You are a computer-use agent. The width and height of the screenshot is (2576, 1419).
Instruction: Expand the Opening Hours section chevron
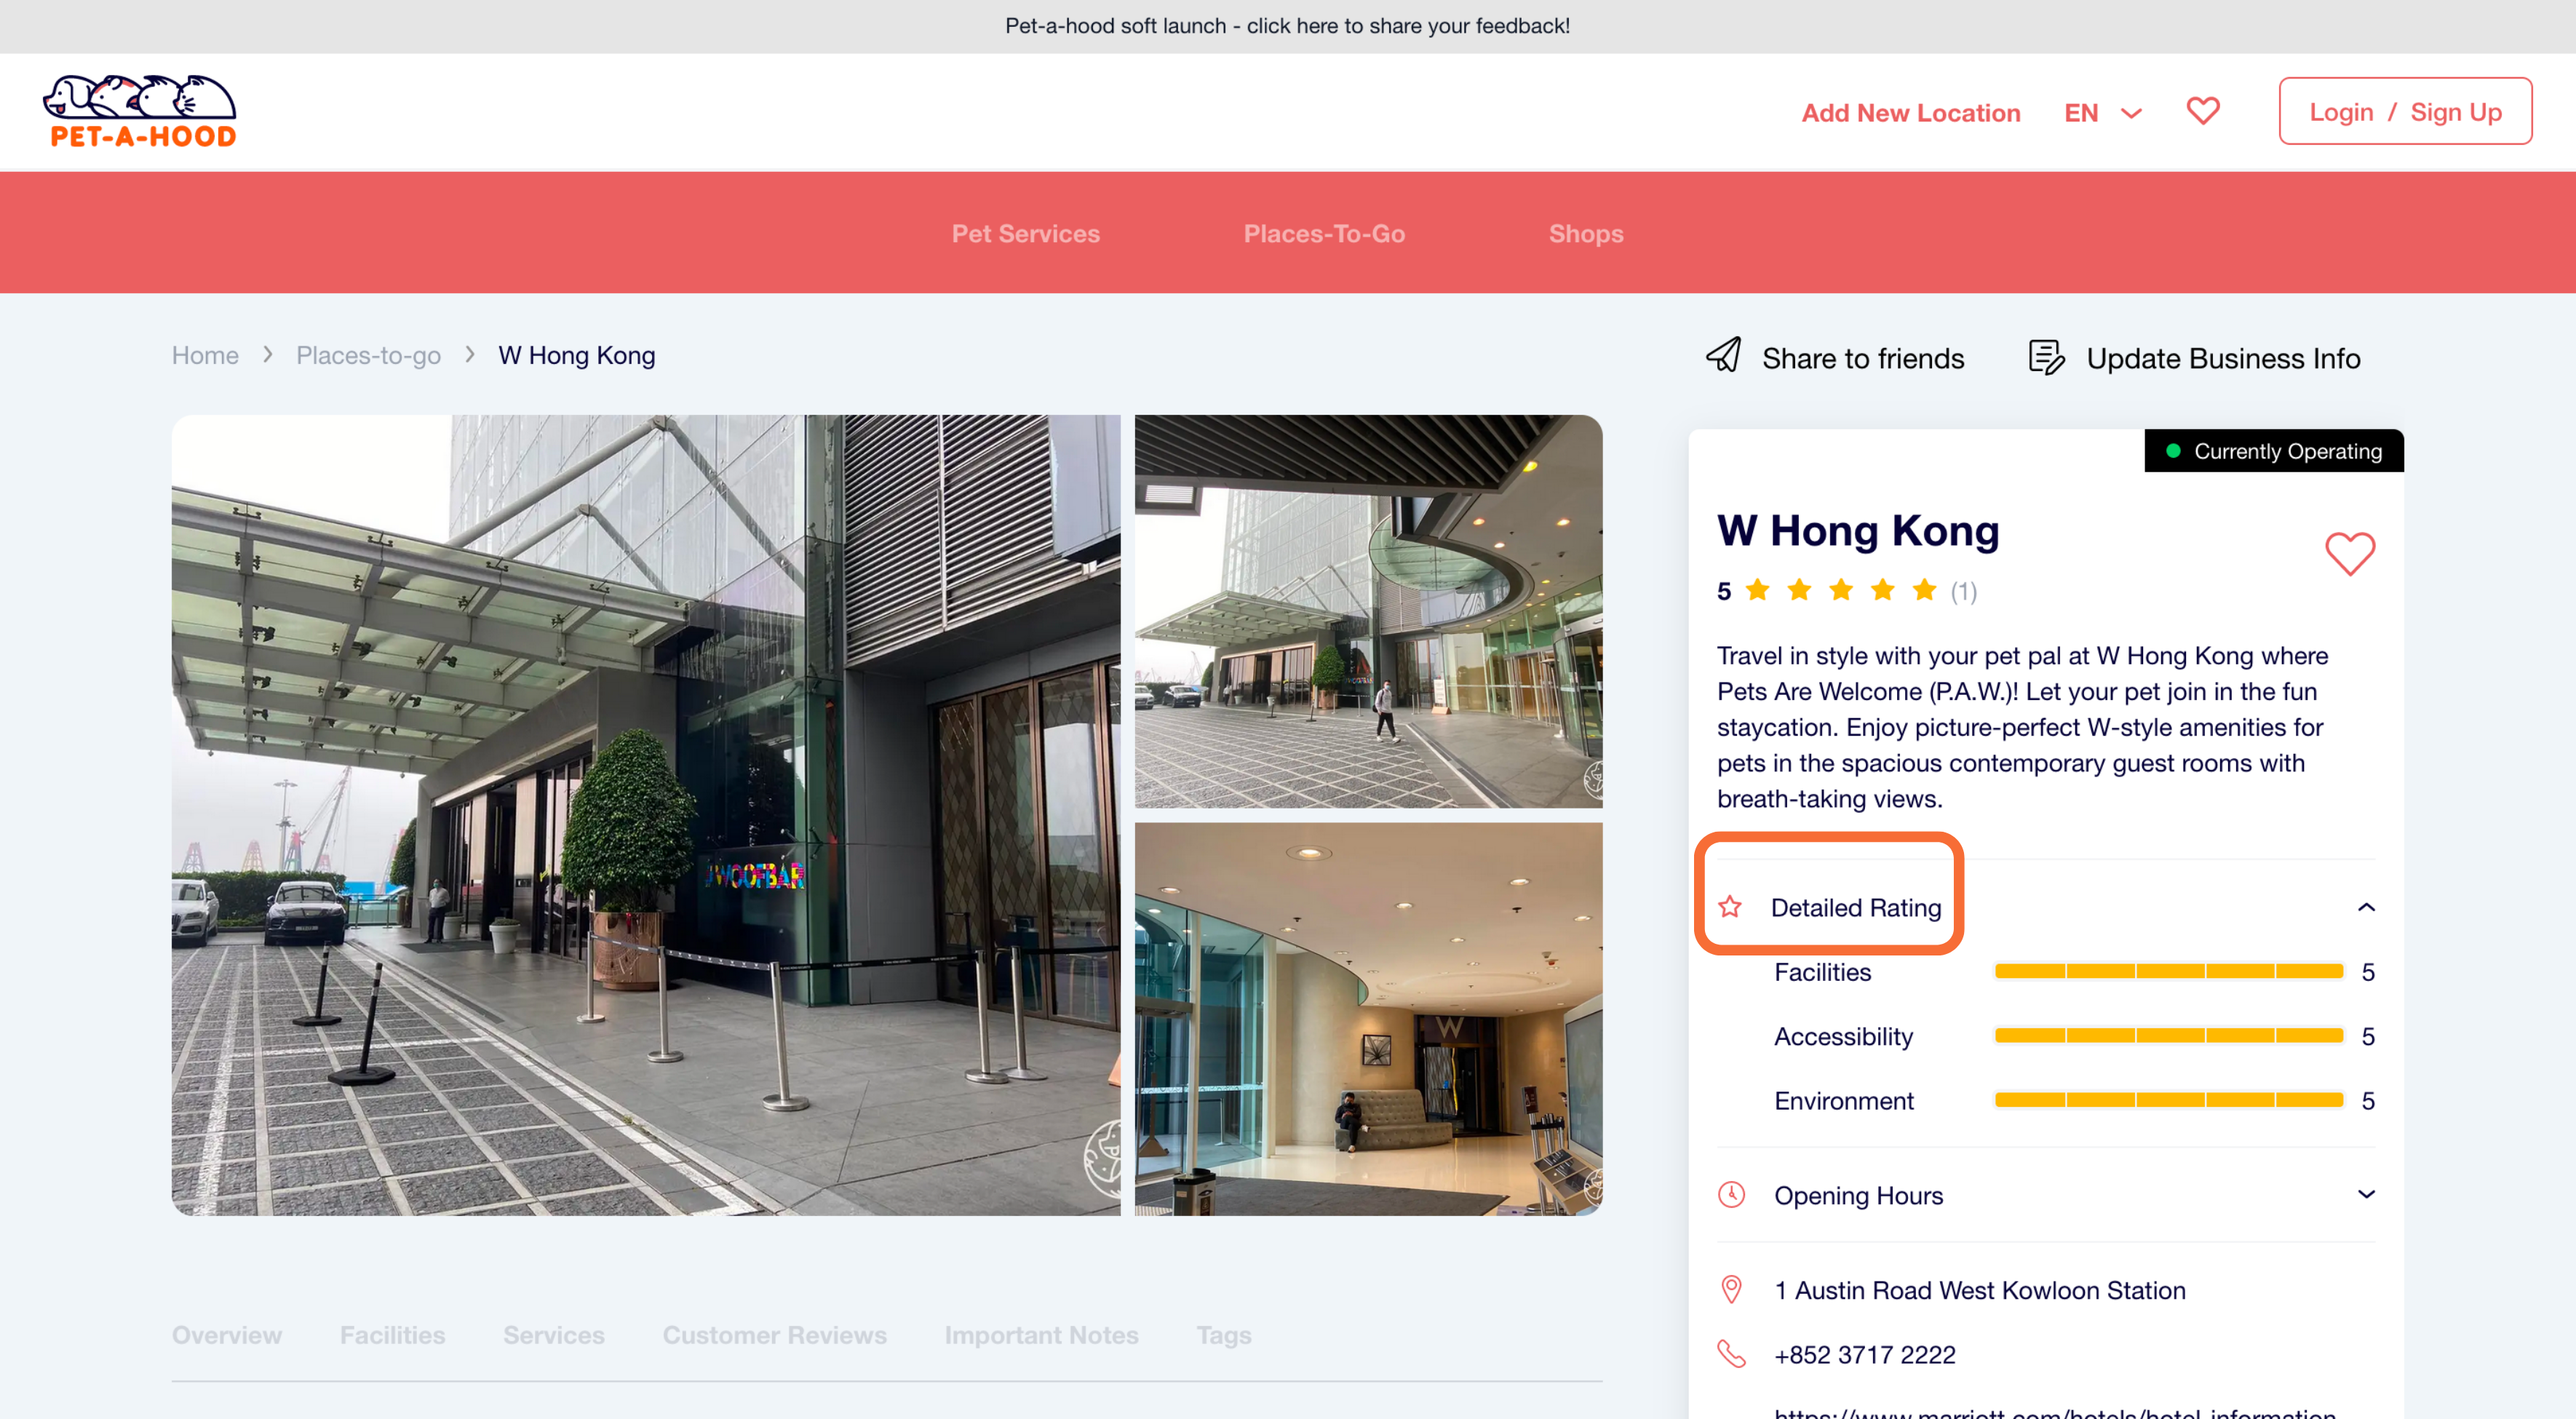pos(2365,1194)
